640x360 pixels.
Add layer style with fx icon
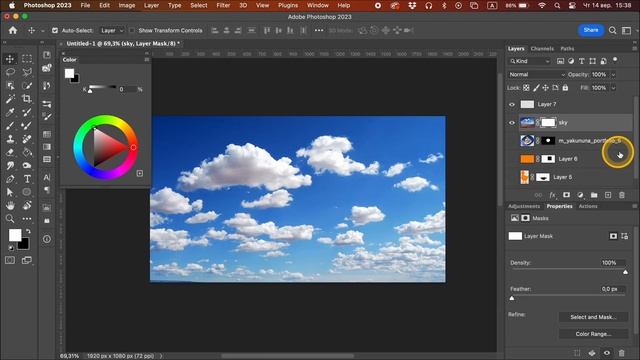tap(552, 195)
